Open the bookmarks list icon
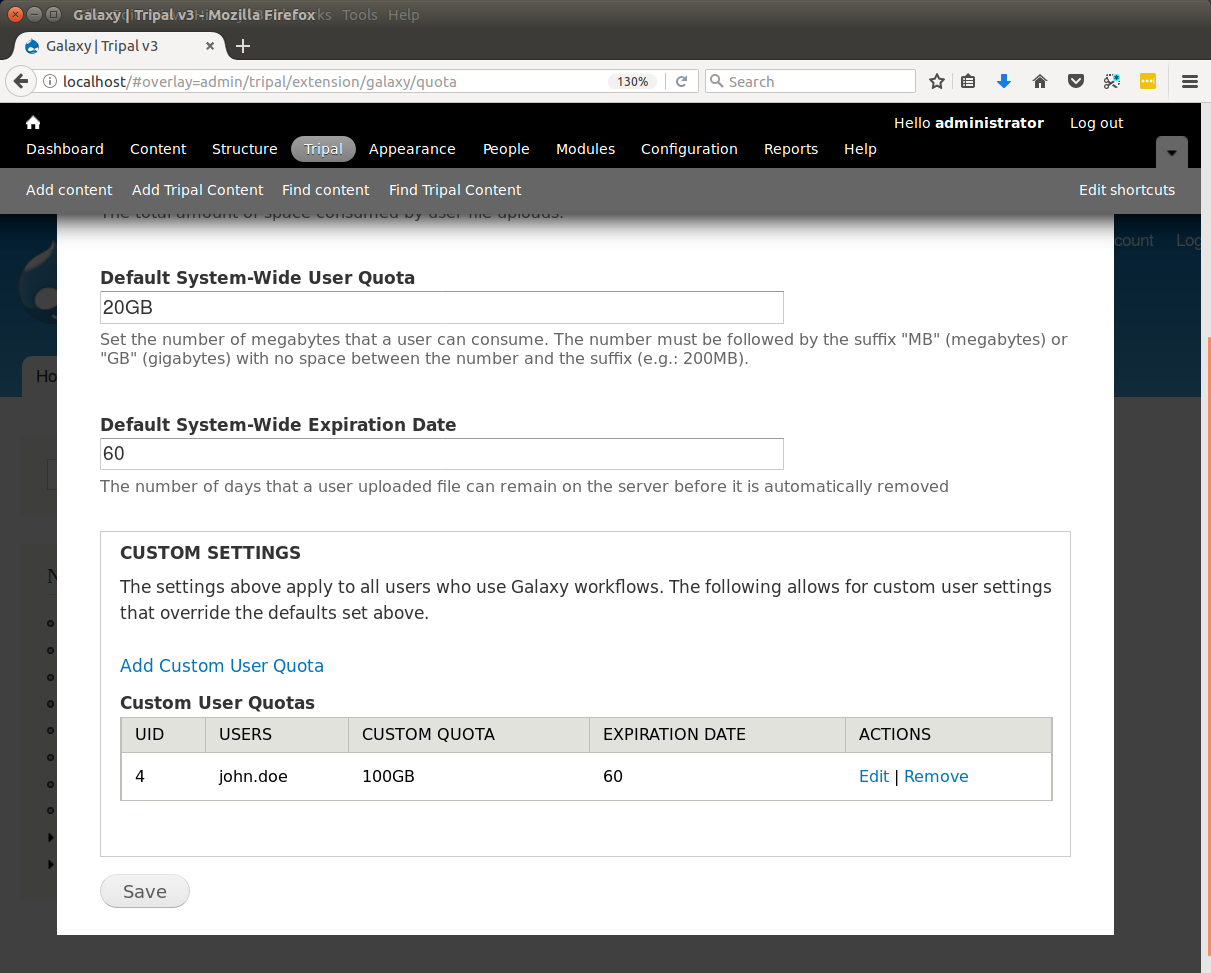The height and width of the screenshot is (973, 1211). tap(968, 82)
